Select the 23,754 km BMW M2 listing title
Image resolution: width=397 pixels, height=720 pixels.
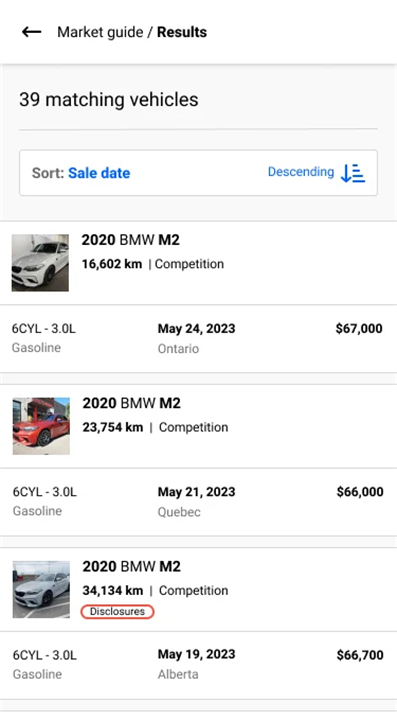(x=132, y=403)
